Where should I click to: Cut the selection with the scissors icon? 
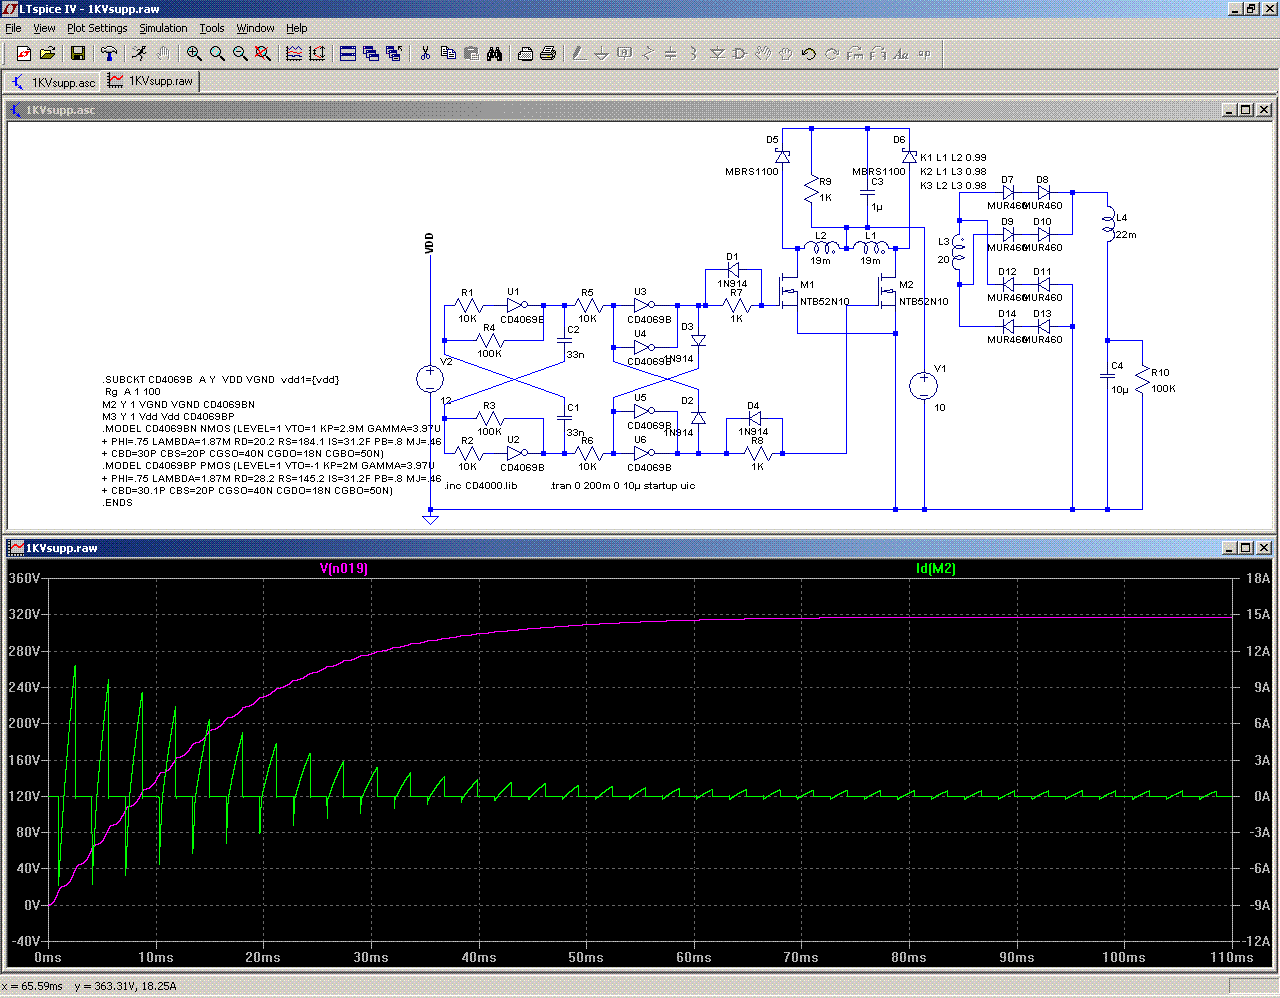425,54
